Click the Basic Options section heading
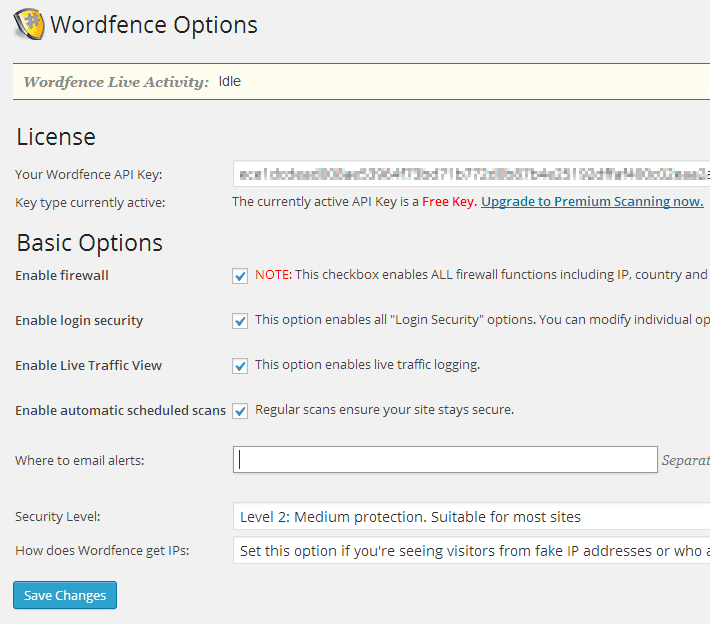710x624 pixels. click(90, 243)
